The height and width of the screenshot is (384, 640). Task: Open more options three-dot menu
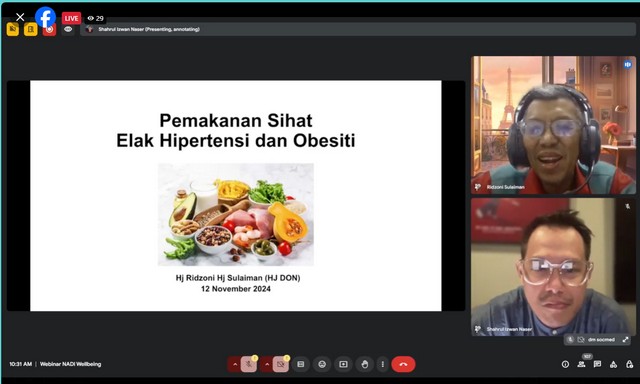coord(382,364)
